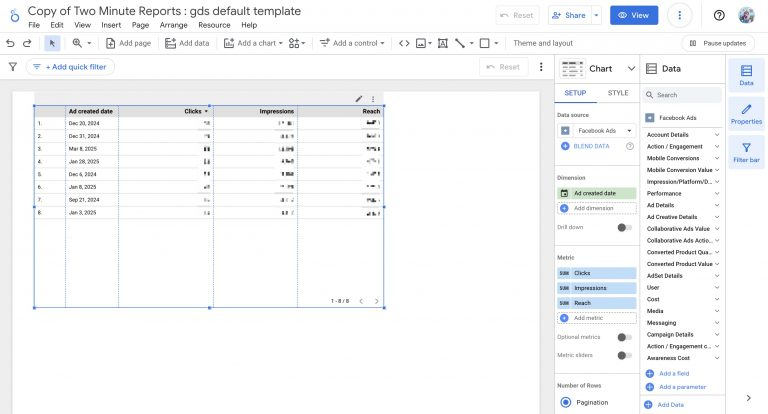Open the Properties side panel

[746, 112]
